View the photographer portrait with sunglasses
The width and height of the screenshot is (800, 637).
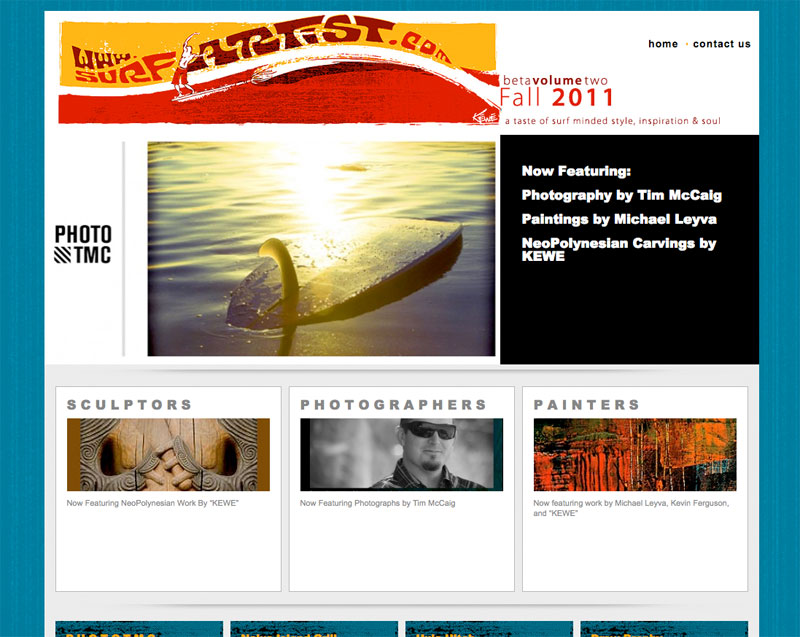[x=402, y=454]
